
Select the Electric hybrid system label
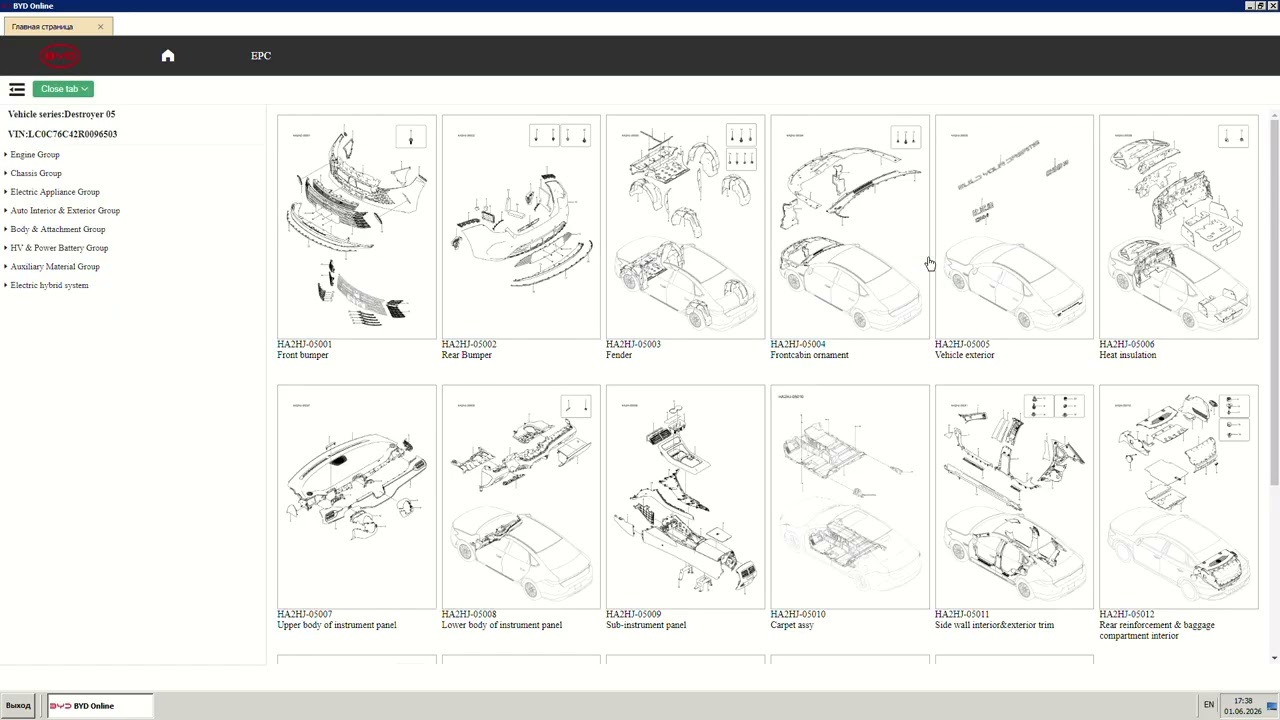point(49,285)
